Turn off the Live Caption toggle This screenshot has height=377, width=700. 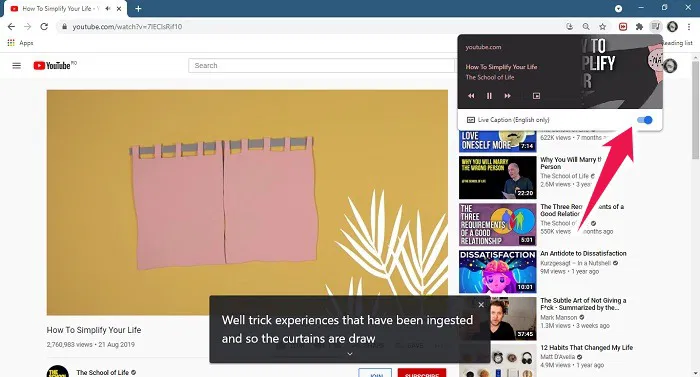(645, 120)
